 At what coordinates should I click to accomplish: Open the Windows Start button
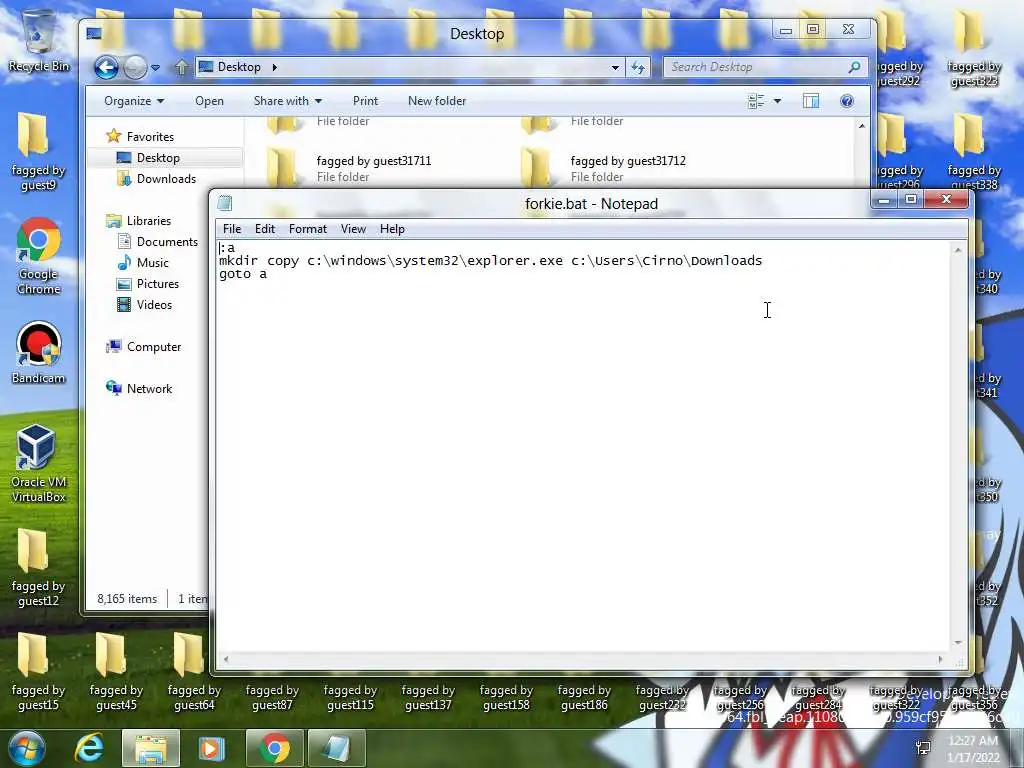click(26, 748)
